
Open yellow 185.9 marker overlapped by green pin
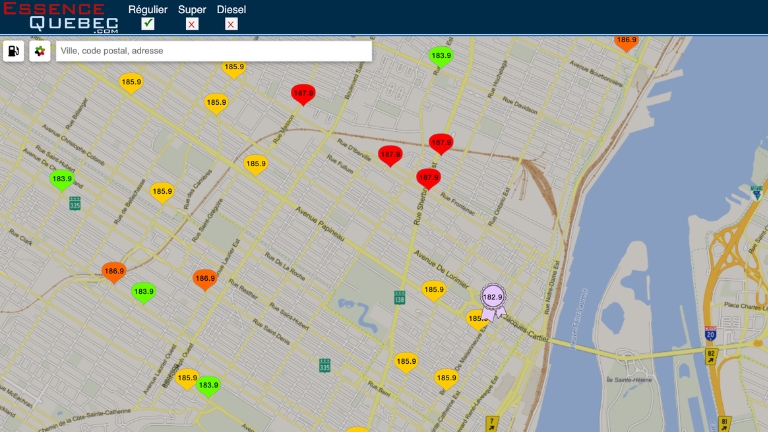point(185,379)
